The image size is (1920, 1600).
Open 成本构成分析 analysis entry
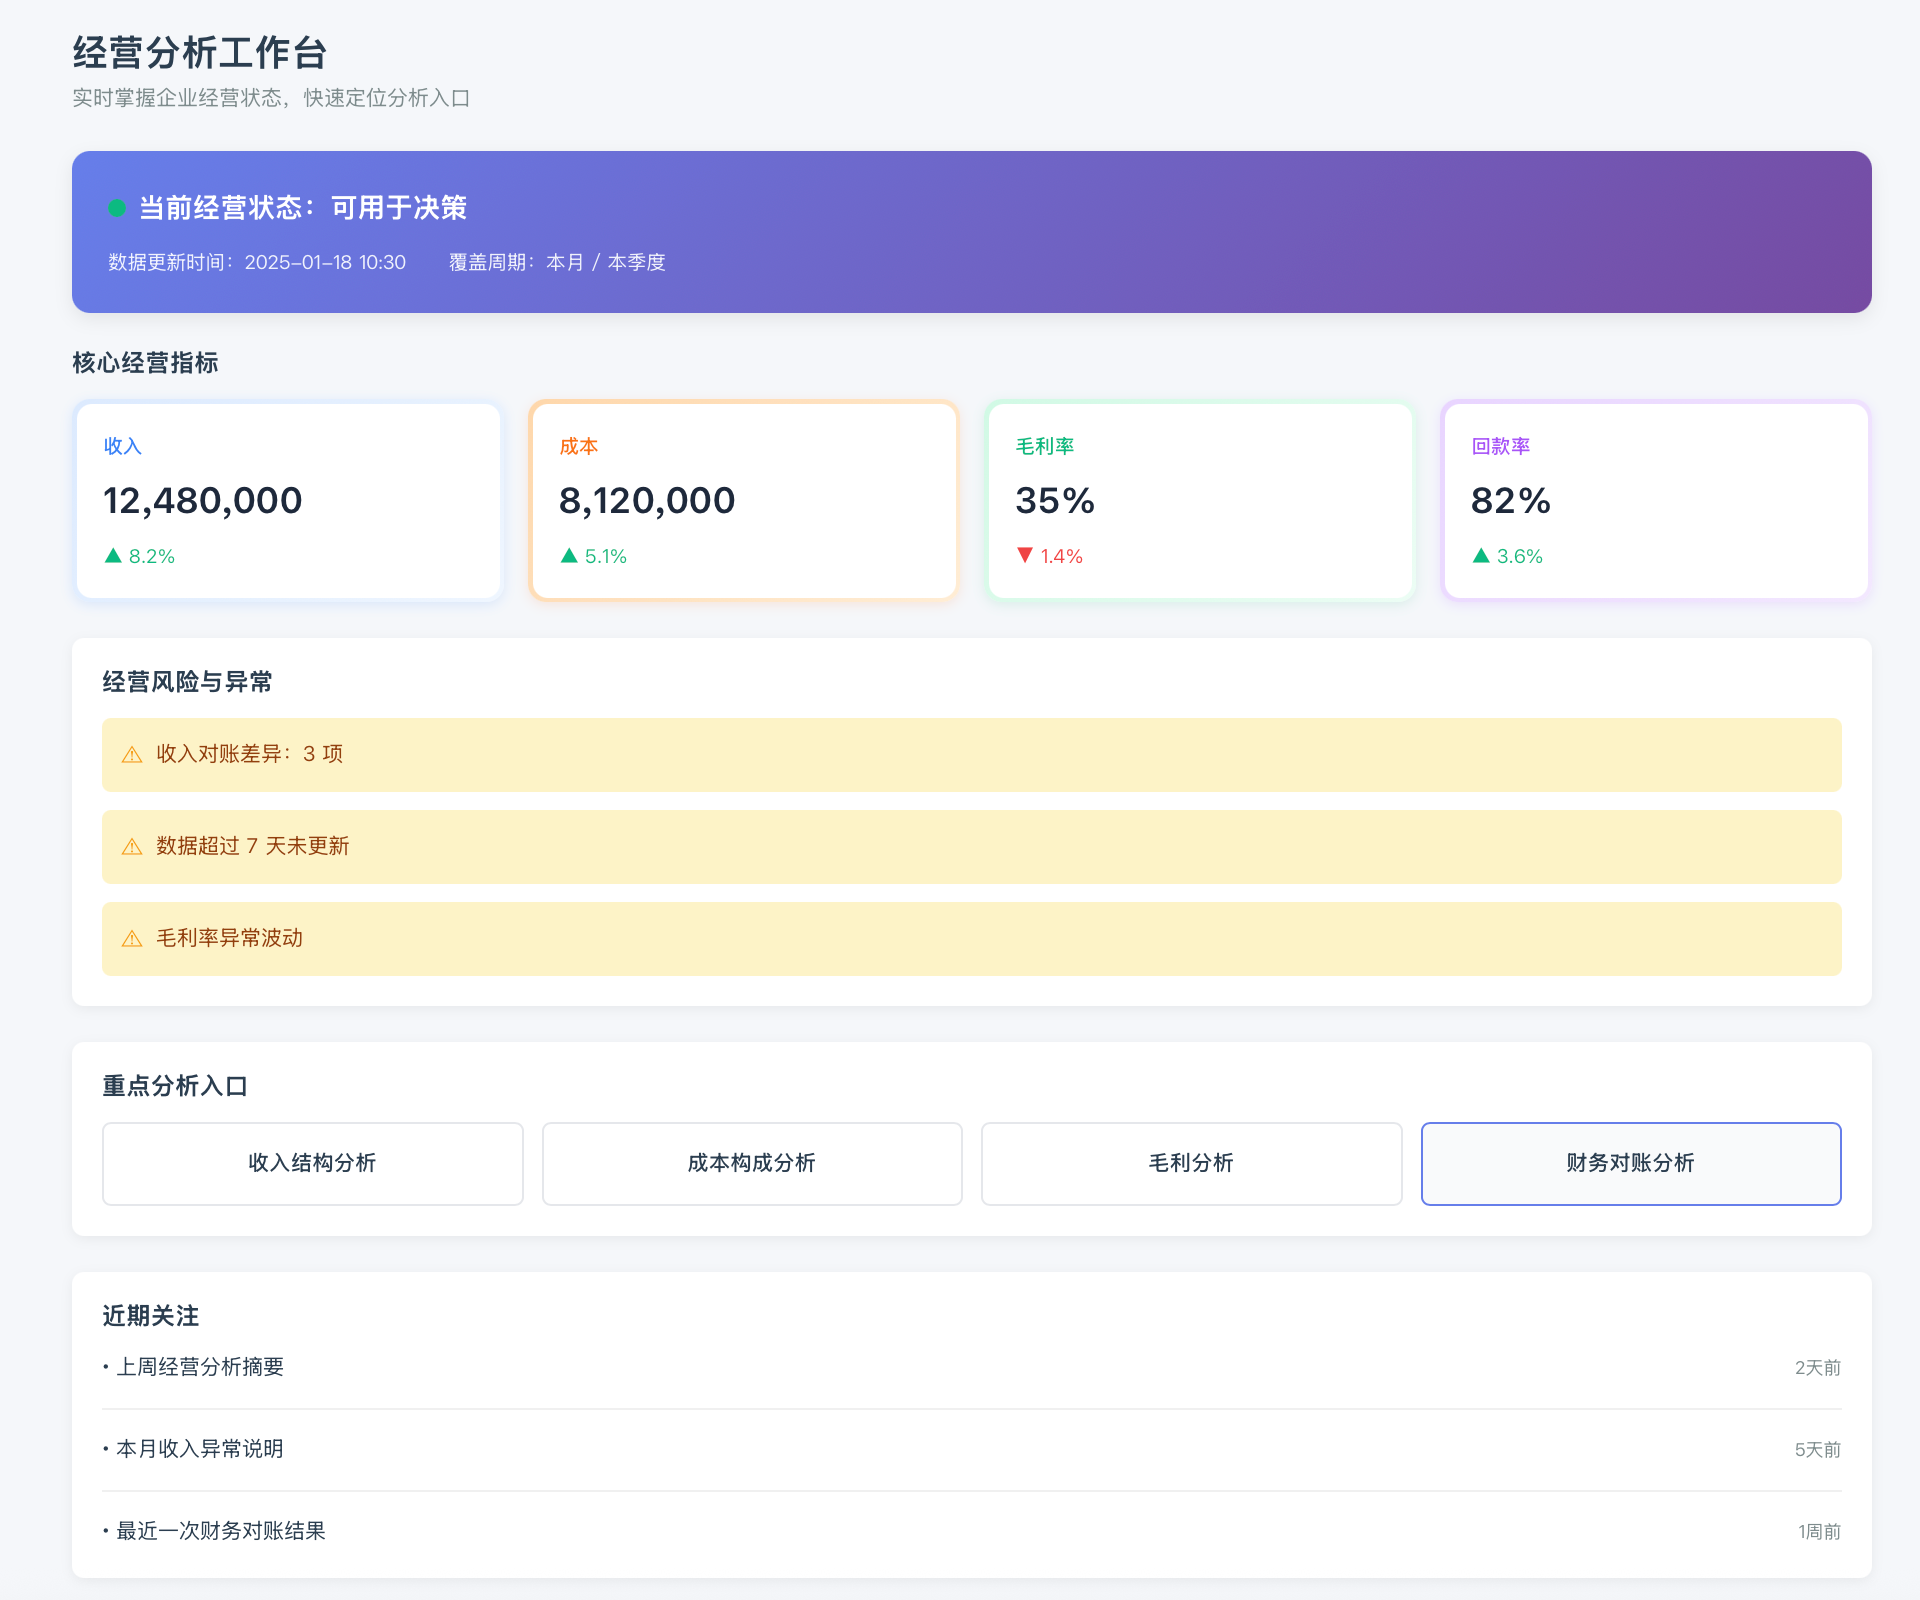tap(751, 1163)
